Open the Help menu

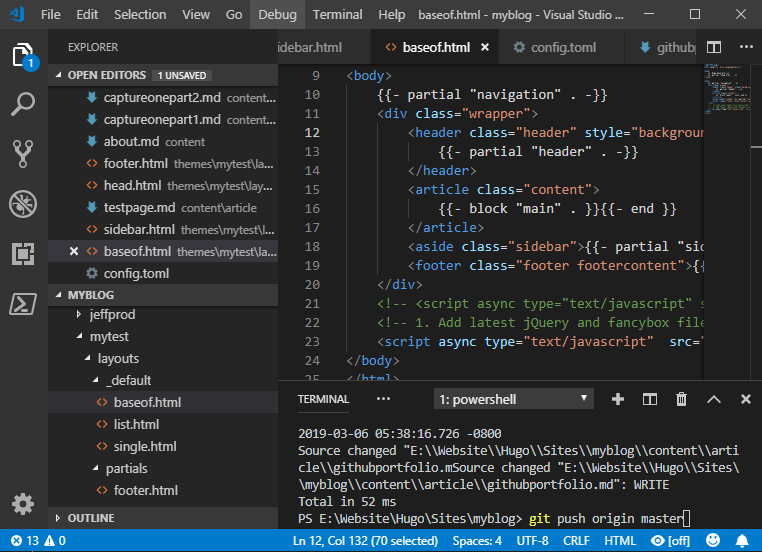(392, 15)
